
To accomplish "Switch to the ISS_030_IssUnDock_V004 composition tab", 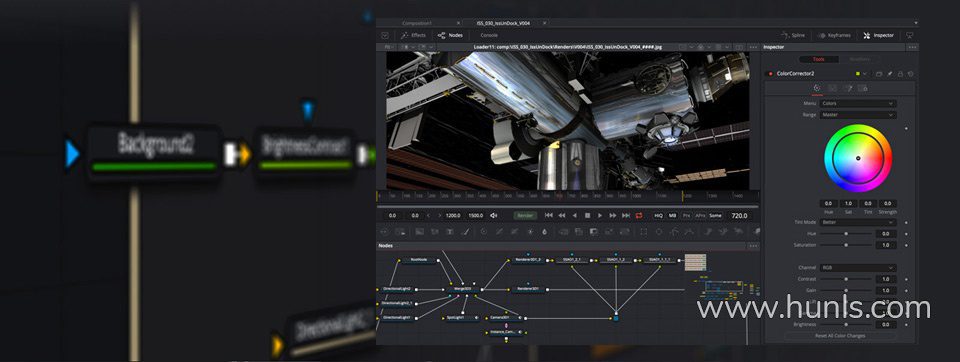I will (503, 23).
